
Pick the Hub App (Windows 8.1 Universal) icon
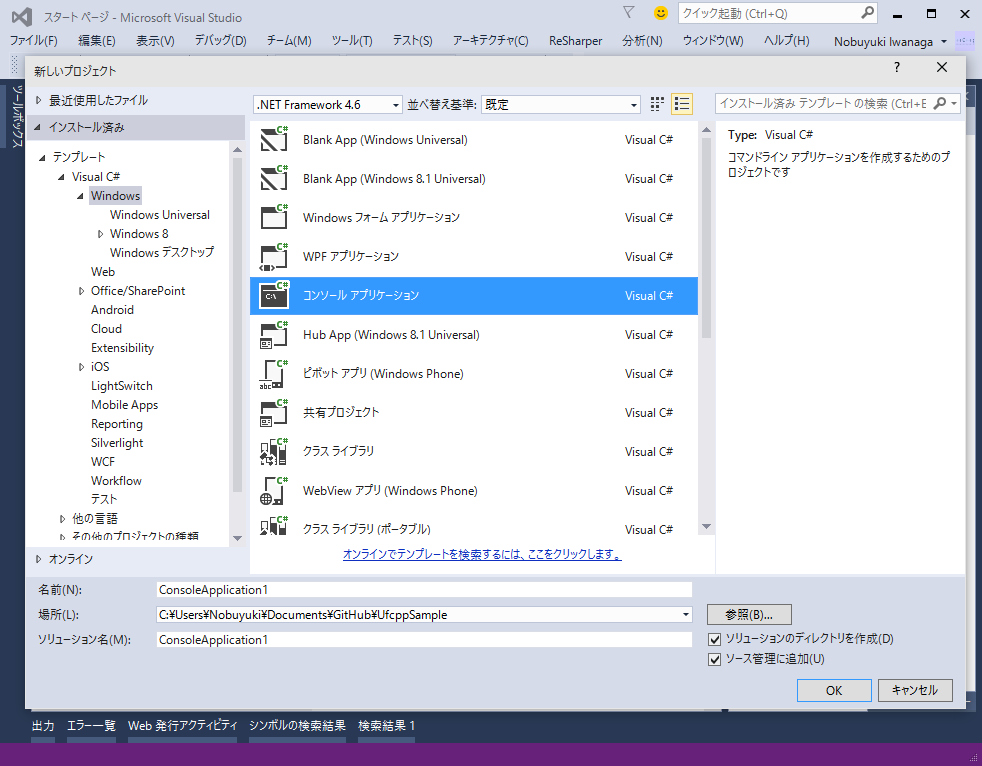pos(274,334)
